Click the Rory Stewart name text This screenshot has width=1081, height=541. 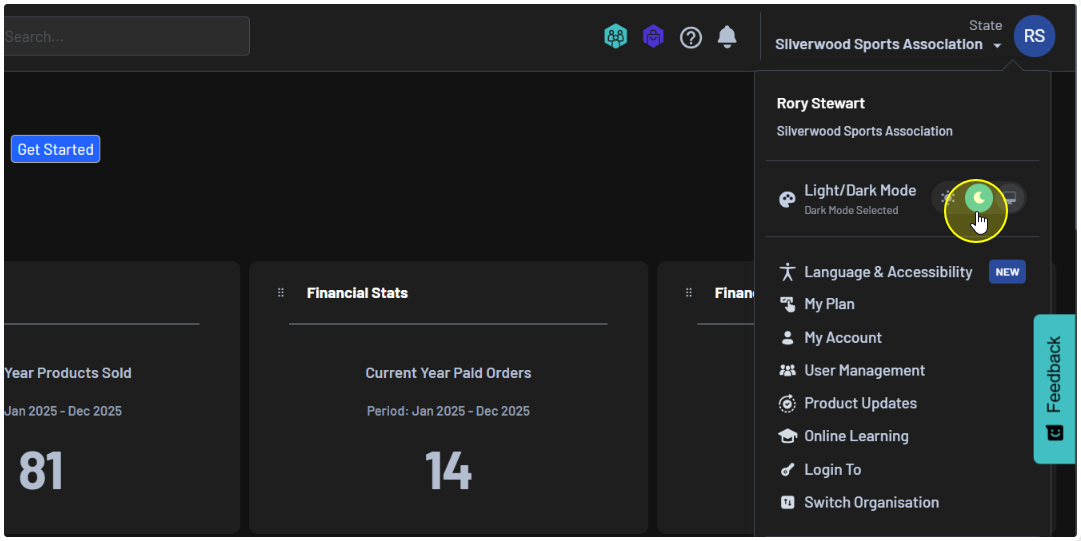click(820, 103)
